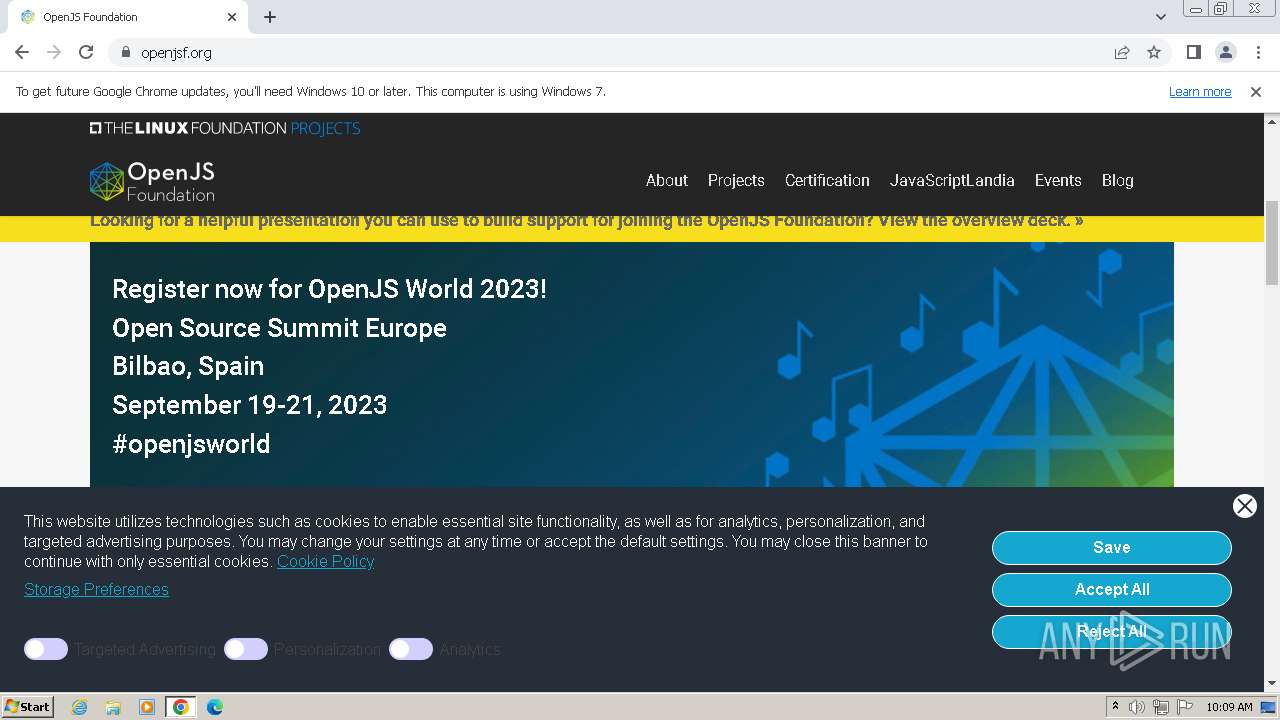Click the Chrome taskbar icon
1280x720 pixels.
point(181,707)
